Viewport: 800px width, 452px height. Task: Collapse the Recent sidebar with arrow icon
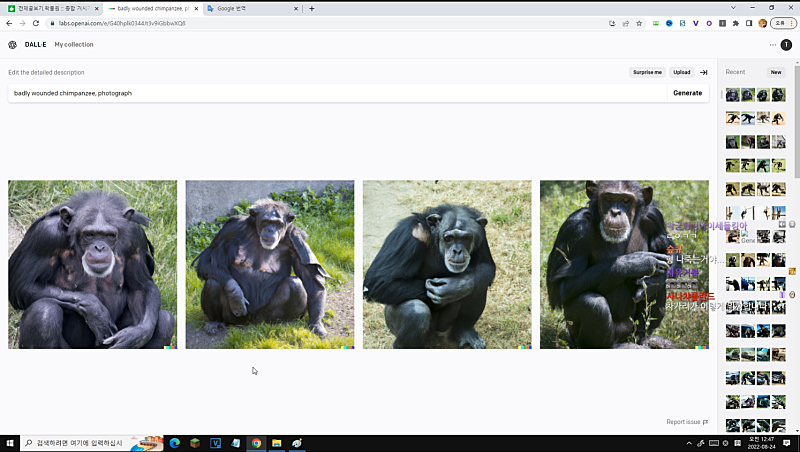(x=703, y=72)
